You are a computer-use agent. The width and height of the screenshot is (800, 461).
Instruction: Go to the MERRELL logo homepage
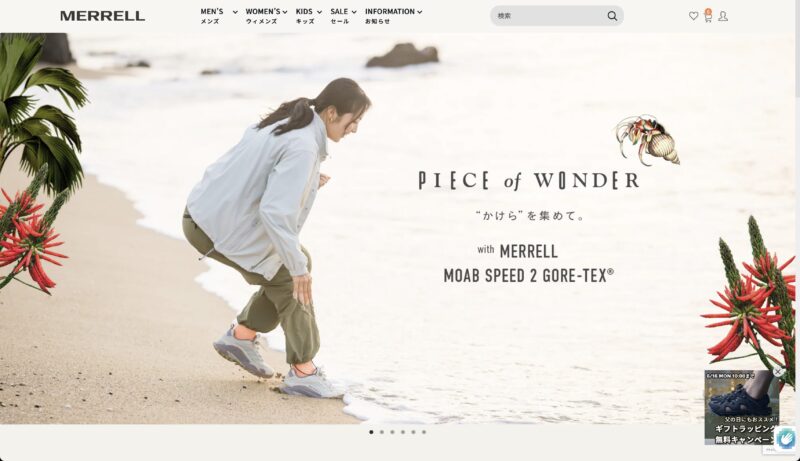click(103, 16)
